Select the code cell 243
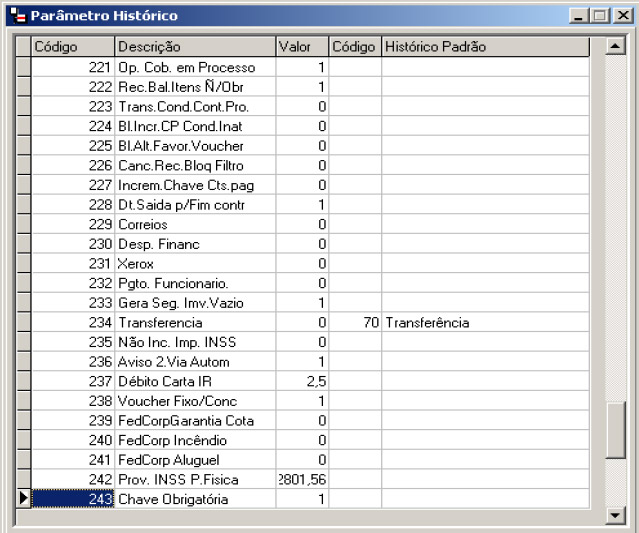Viewport: 639px width, 533px height. (x=73, y=499)
